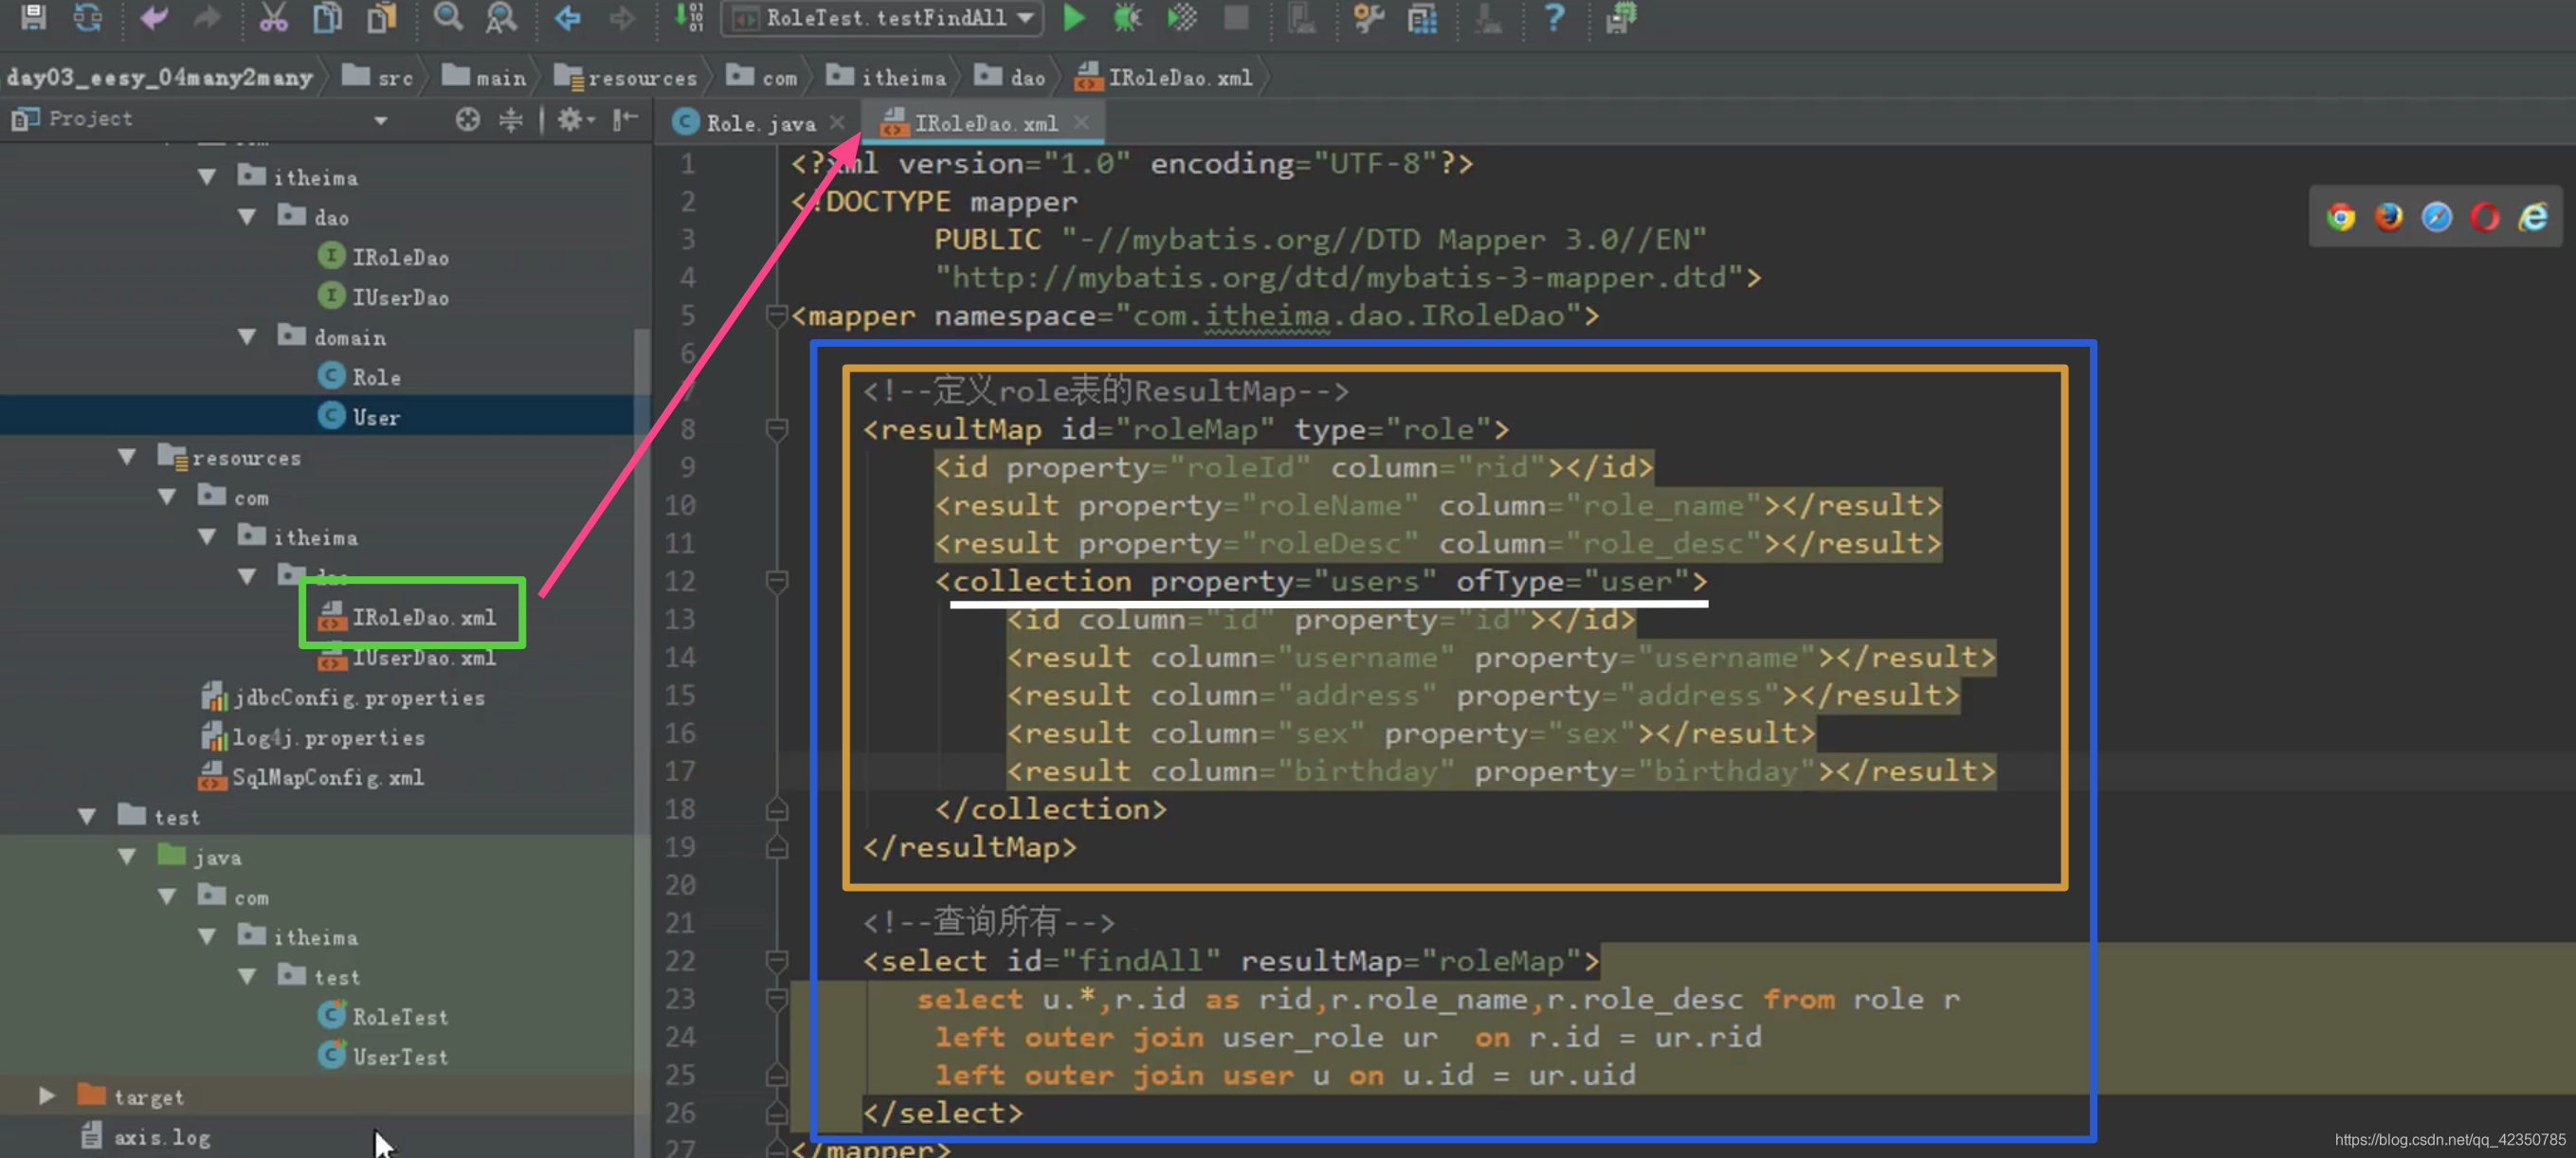Click the Copy icon in toolbar
The width and height of the screenshot is (2576, 1158).
click(x=328, y=17)
